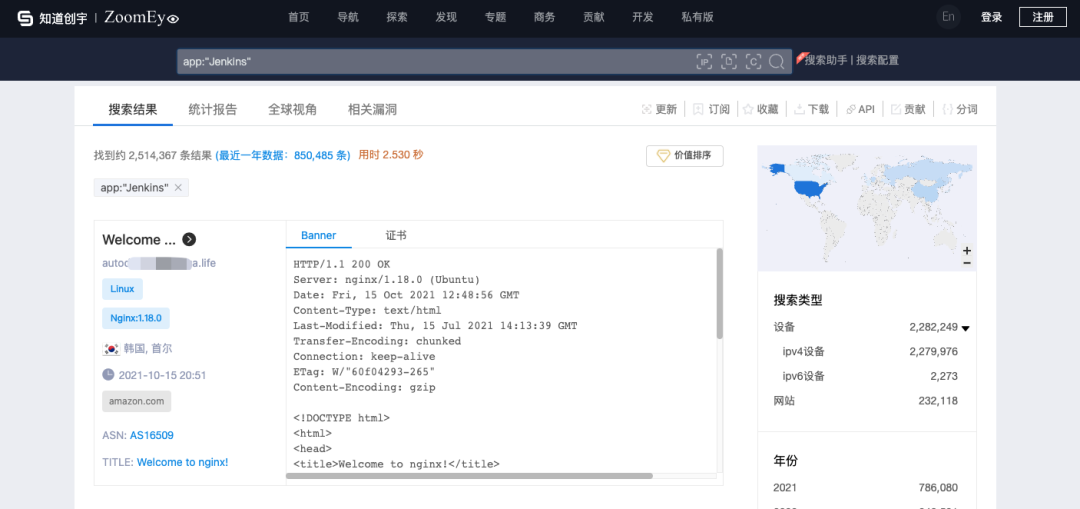The width and height of the screenshot is (1080, 509).
Task: Click the arrow next to Welcome title
Action: pyautogui.click(x=189, y=239)
